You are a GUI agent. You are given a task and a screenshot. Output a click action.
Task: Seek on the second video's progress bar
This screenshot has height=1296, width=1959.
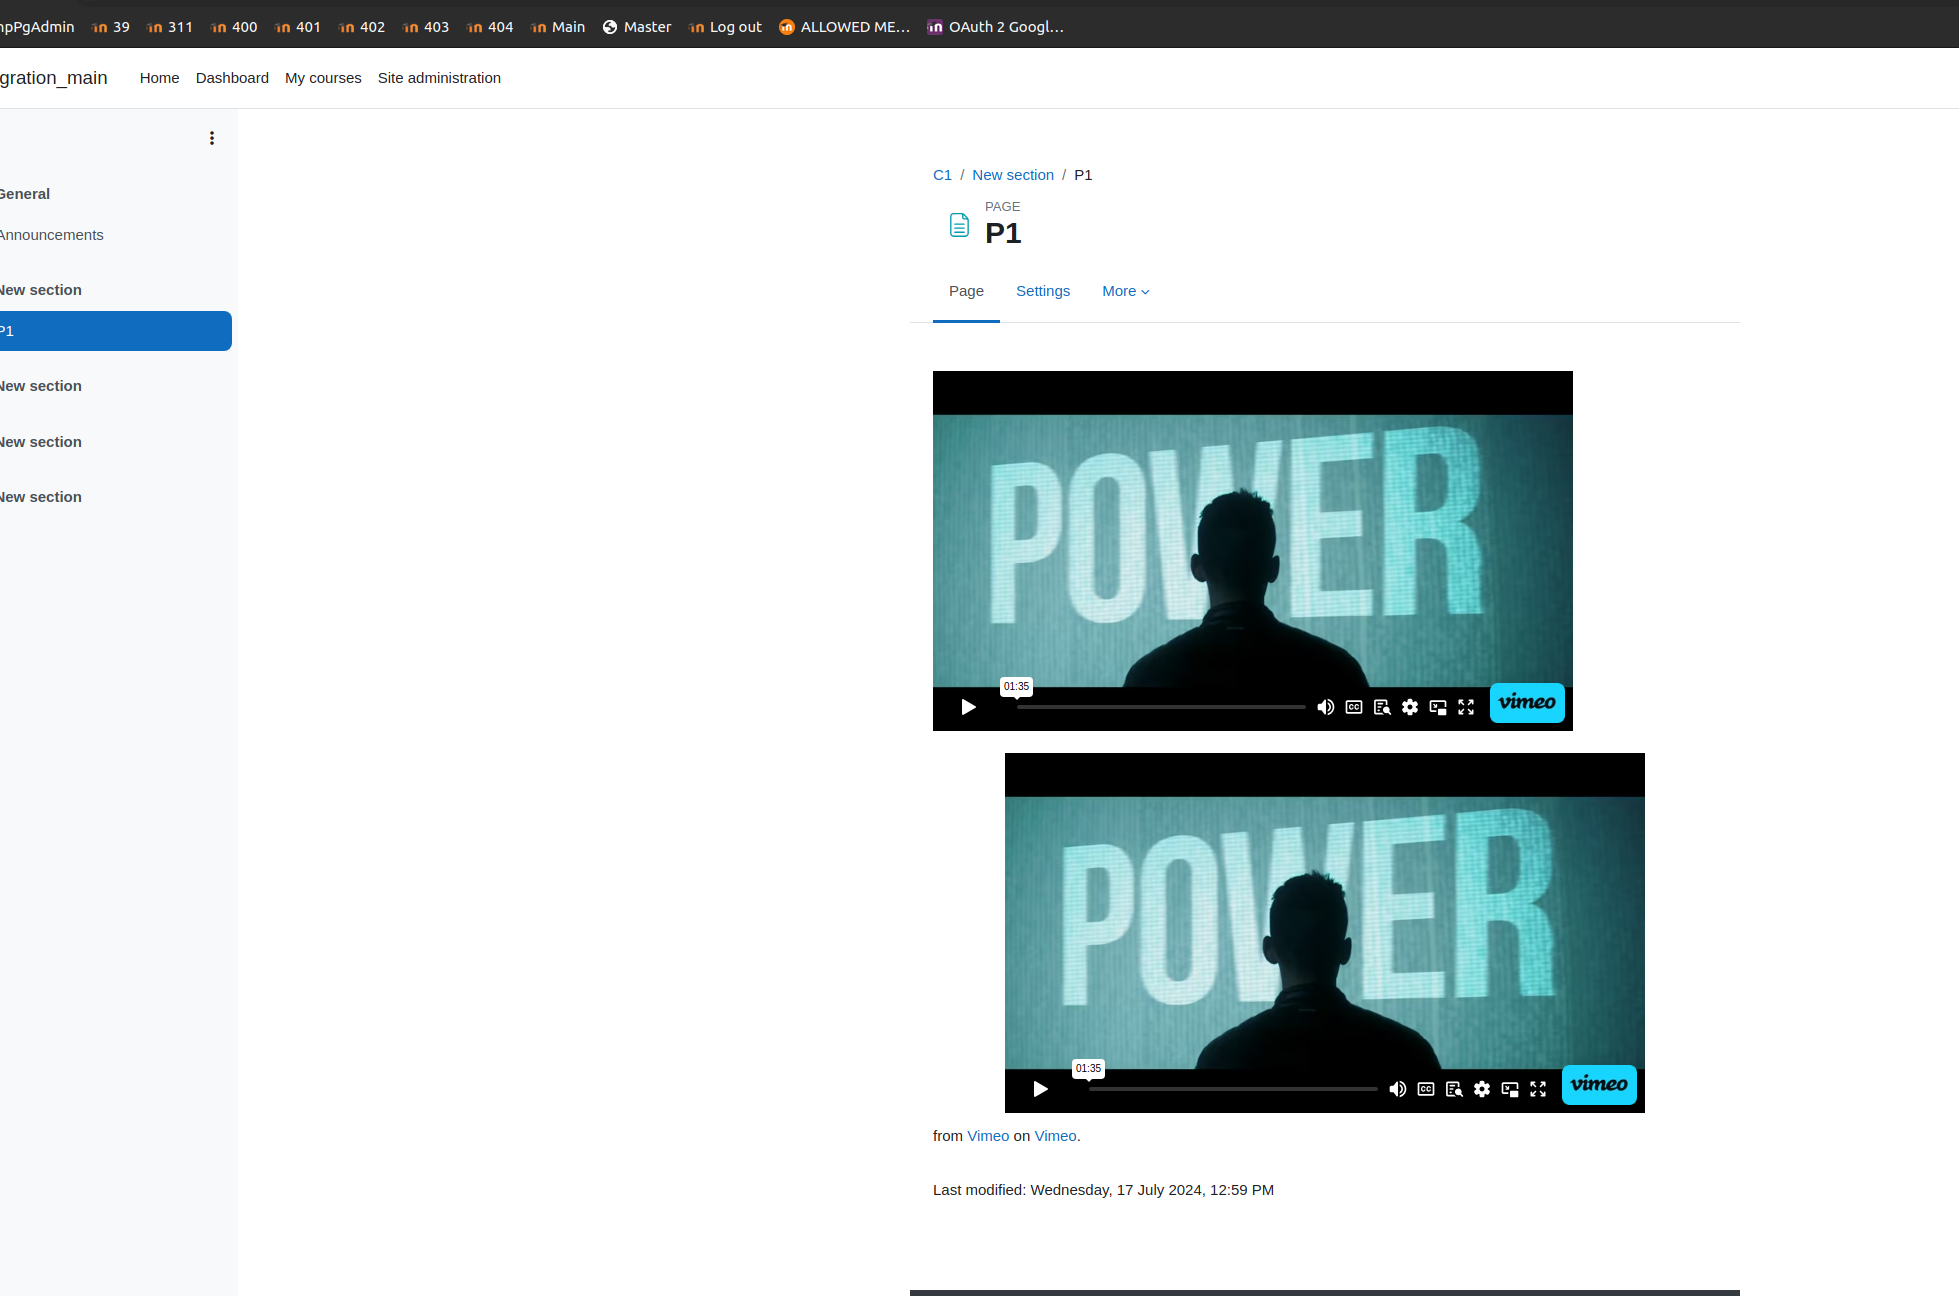(1233, 1089)
